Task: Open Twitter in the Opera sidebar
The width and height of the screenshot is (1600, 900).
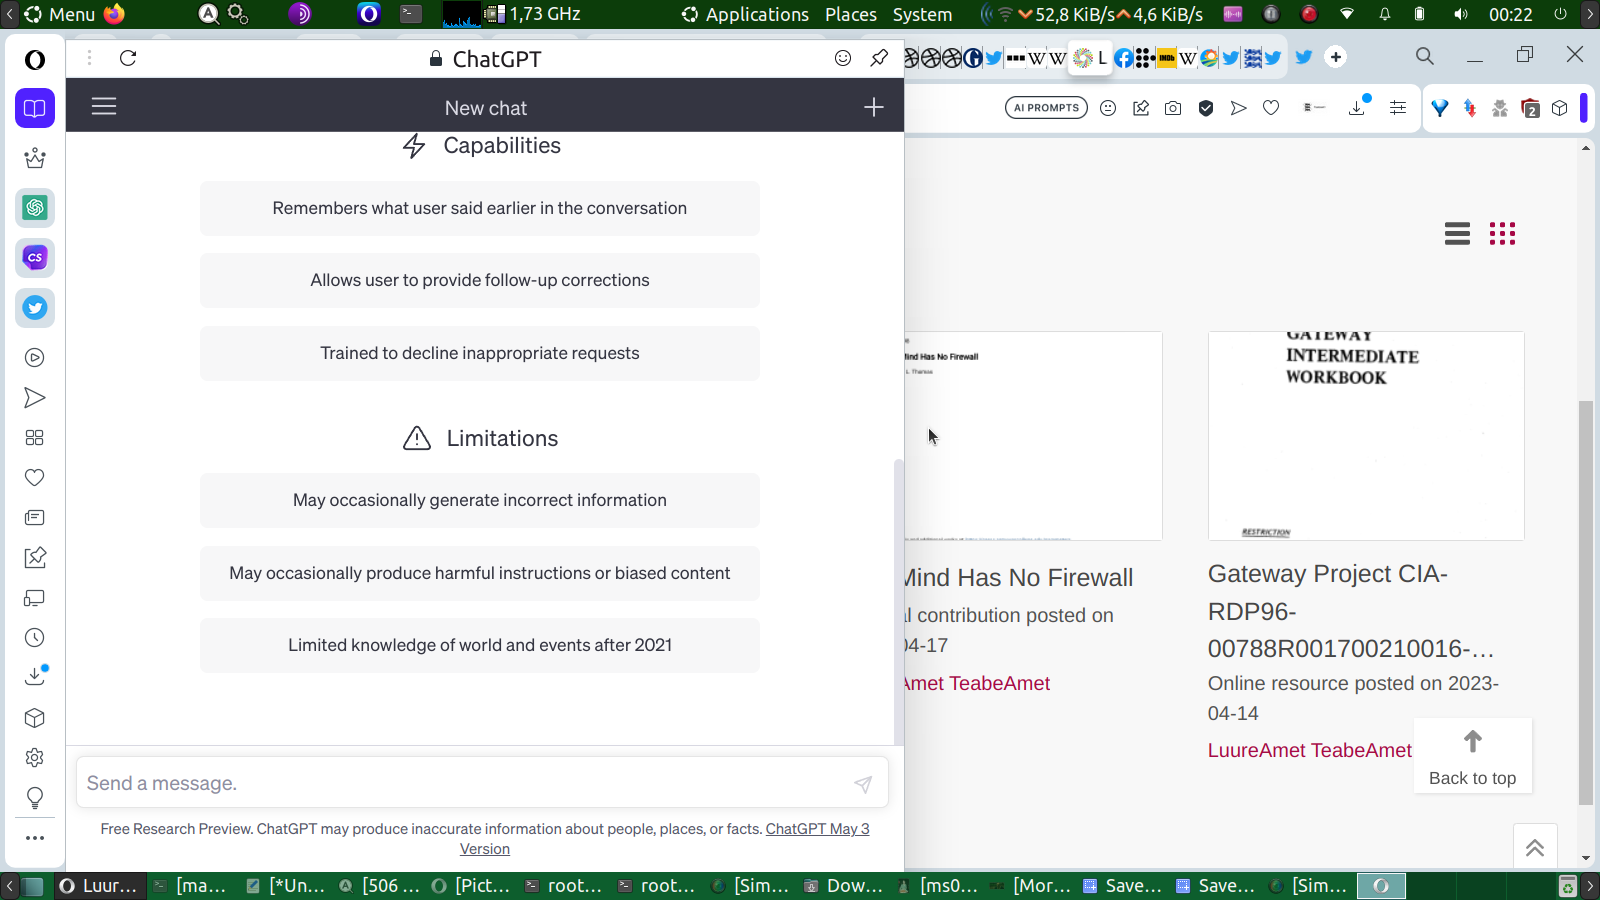Action: click(x=35, y=308)
